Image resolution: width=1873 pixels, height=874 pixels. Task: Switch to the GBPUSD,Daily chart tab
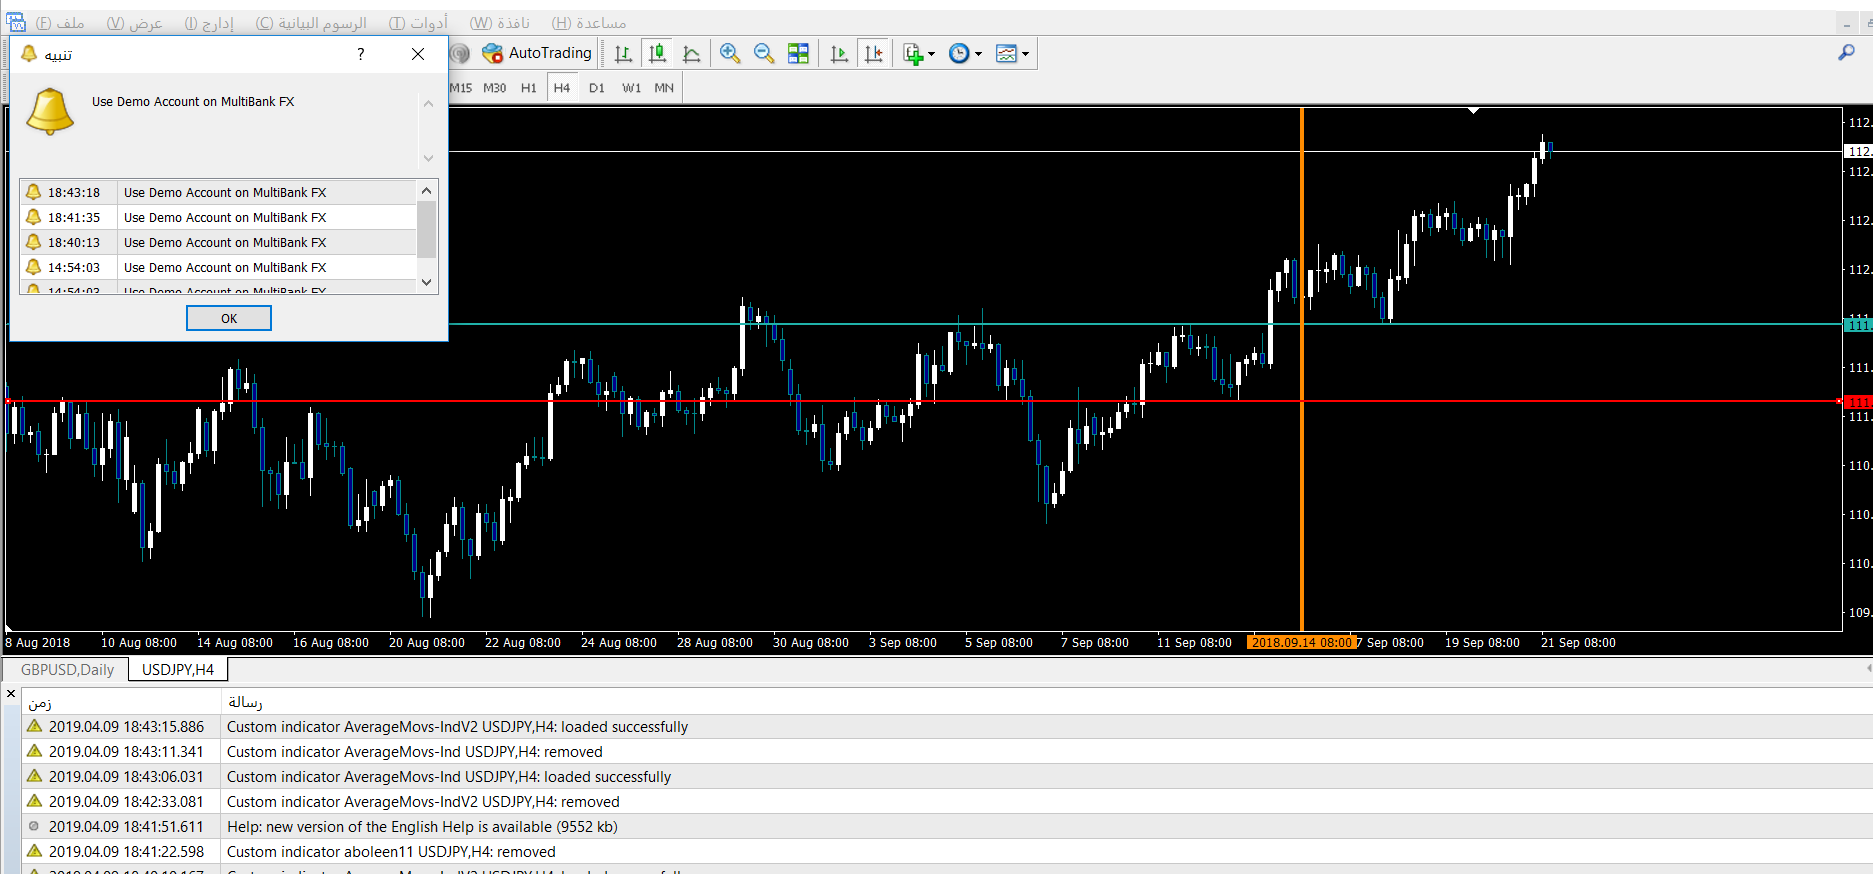(x=67, y=670)
